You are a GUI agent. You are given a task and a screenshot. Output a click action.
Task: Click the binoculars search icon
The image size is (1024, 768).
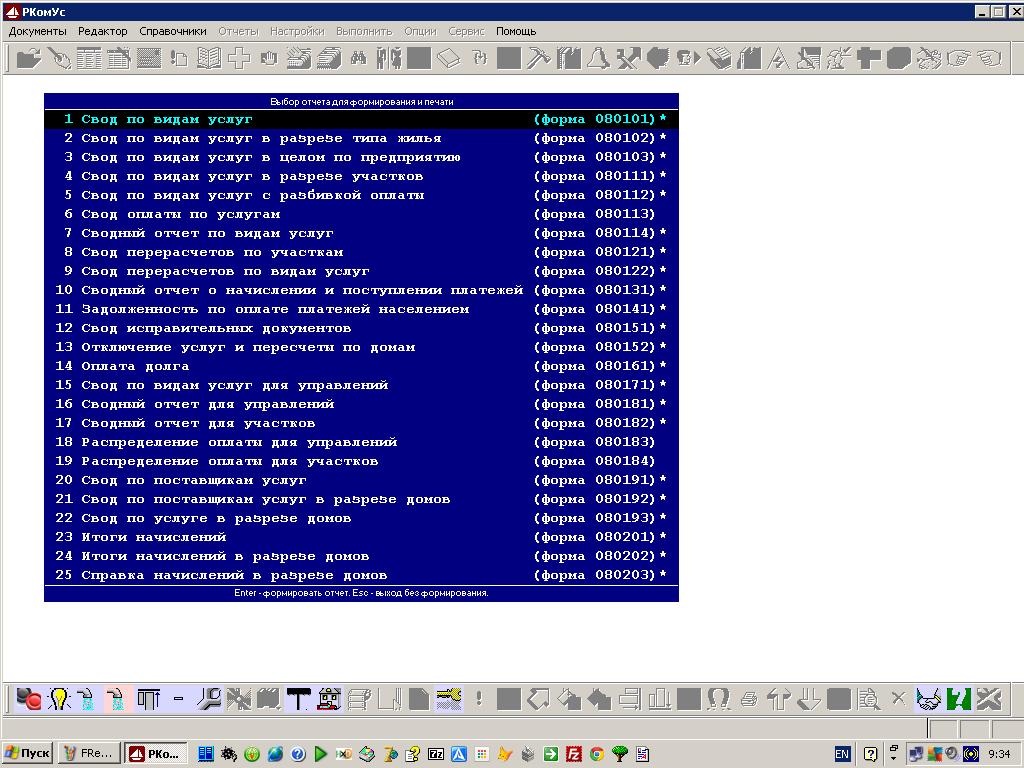(x=358, y=58)
